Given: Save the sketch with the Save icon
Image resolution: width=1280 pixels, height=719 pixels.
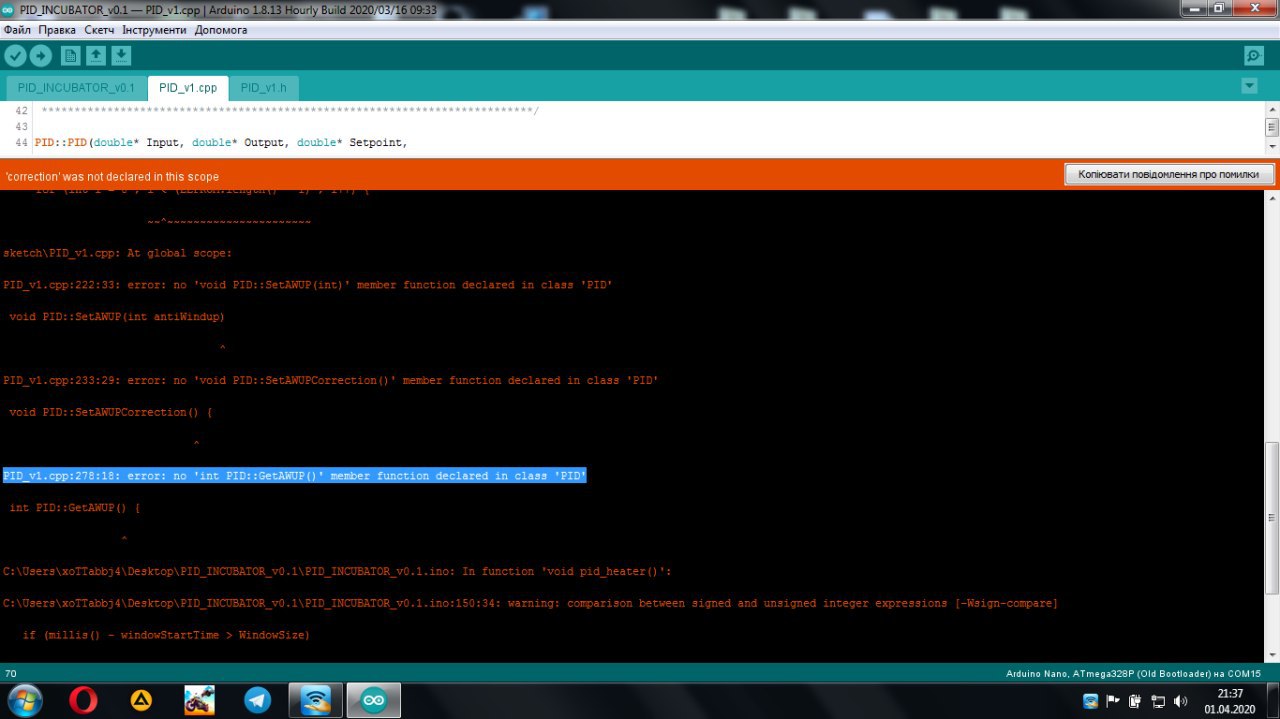Looking at the screenshot, I should point(121,56).
